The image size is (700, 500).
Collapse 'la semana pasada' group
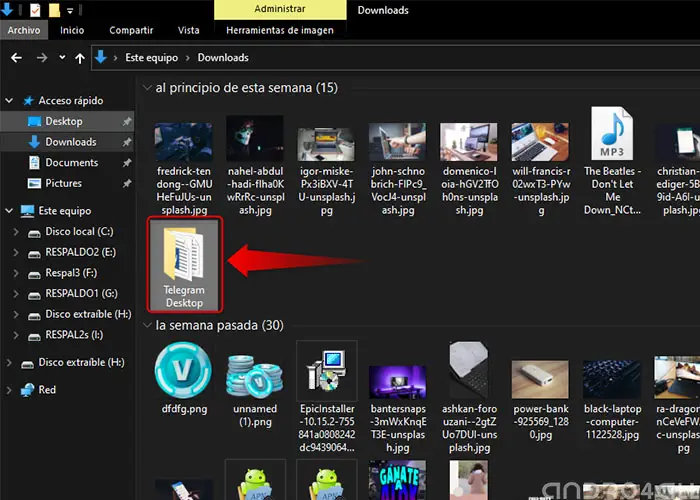(x=147, y=325)
